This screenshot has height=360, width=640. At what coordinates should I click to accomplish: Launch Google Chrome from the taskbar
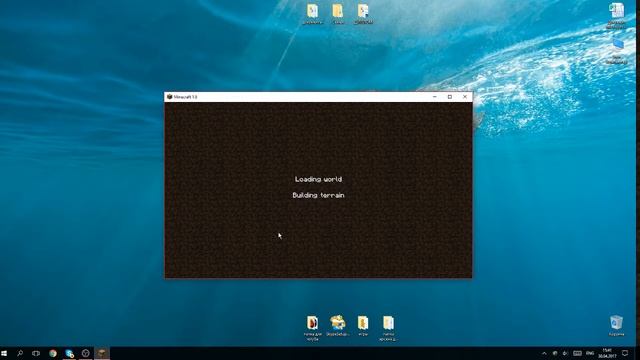click(x=53, y=353)
